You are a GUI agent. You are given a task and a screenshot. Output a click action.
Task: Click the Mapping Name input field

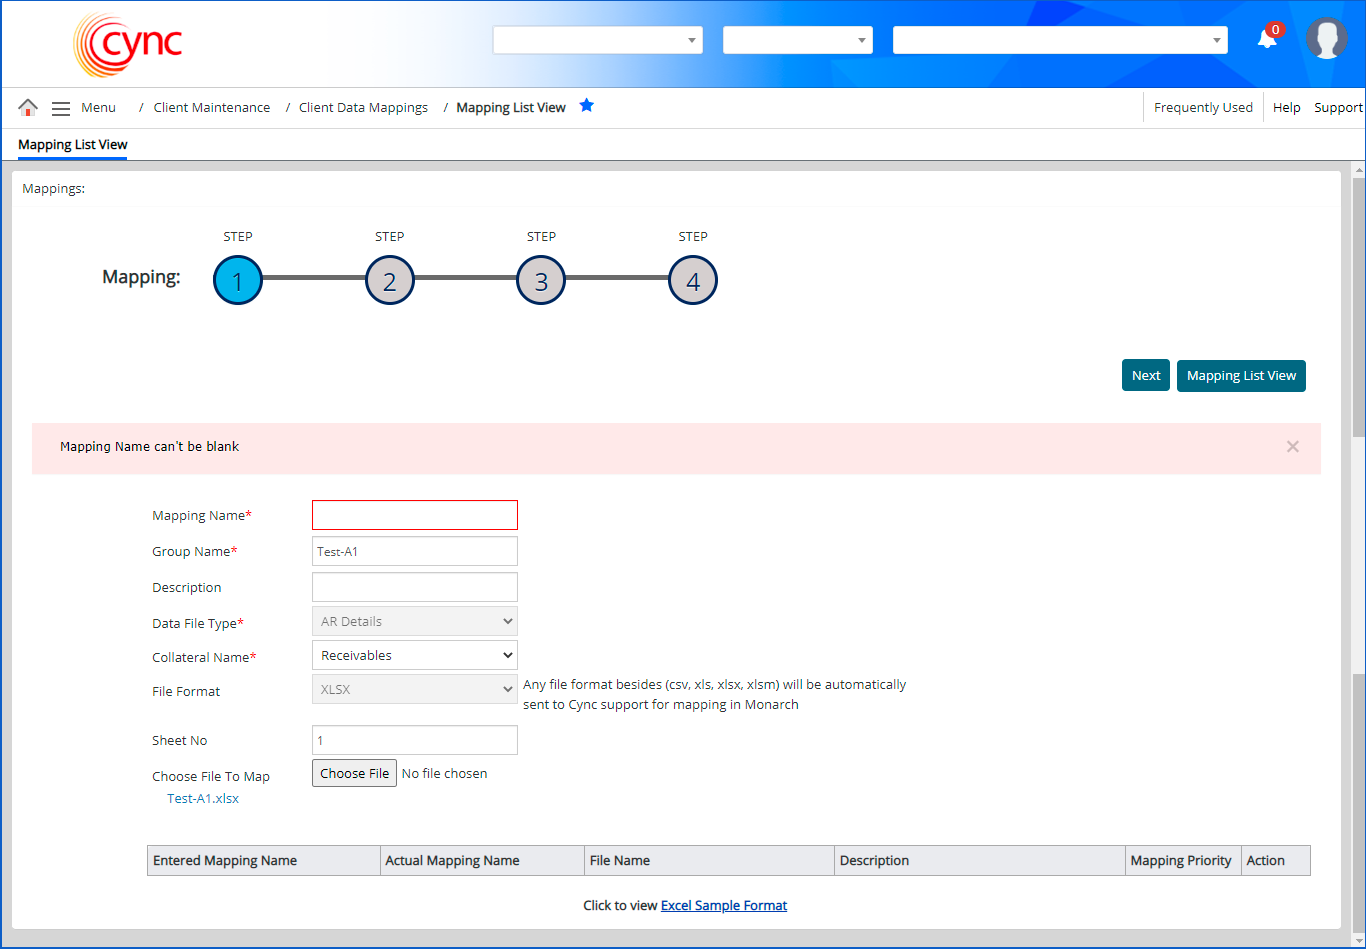415,515
